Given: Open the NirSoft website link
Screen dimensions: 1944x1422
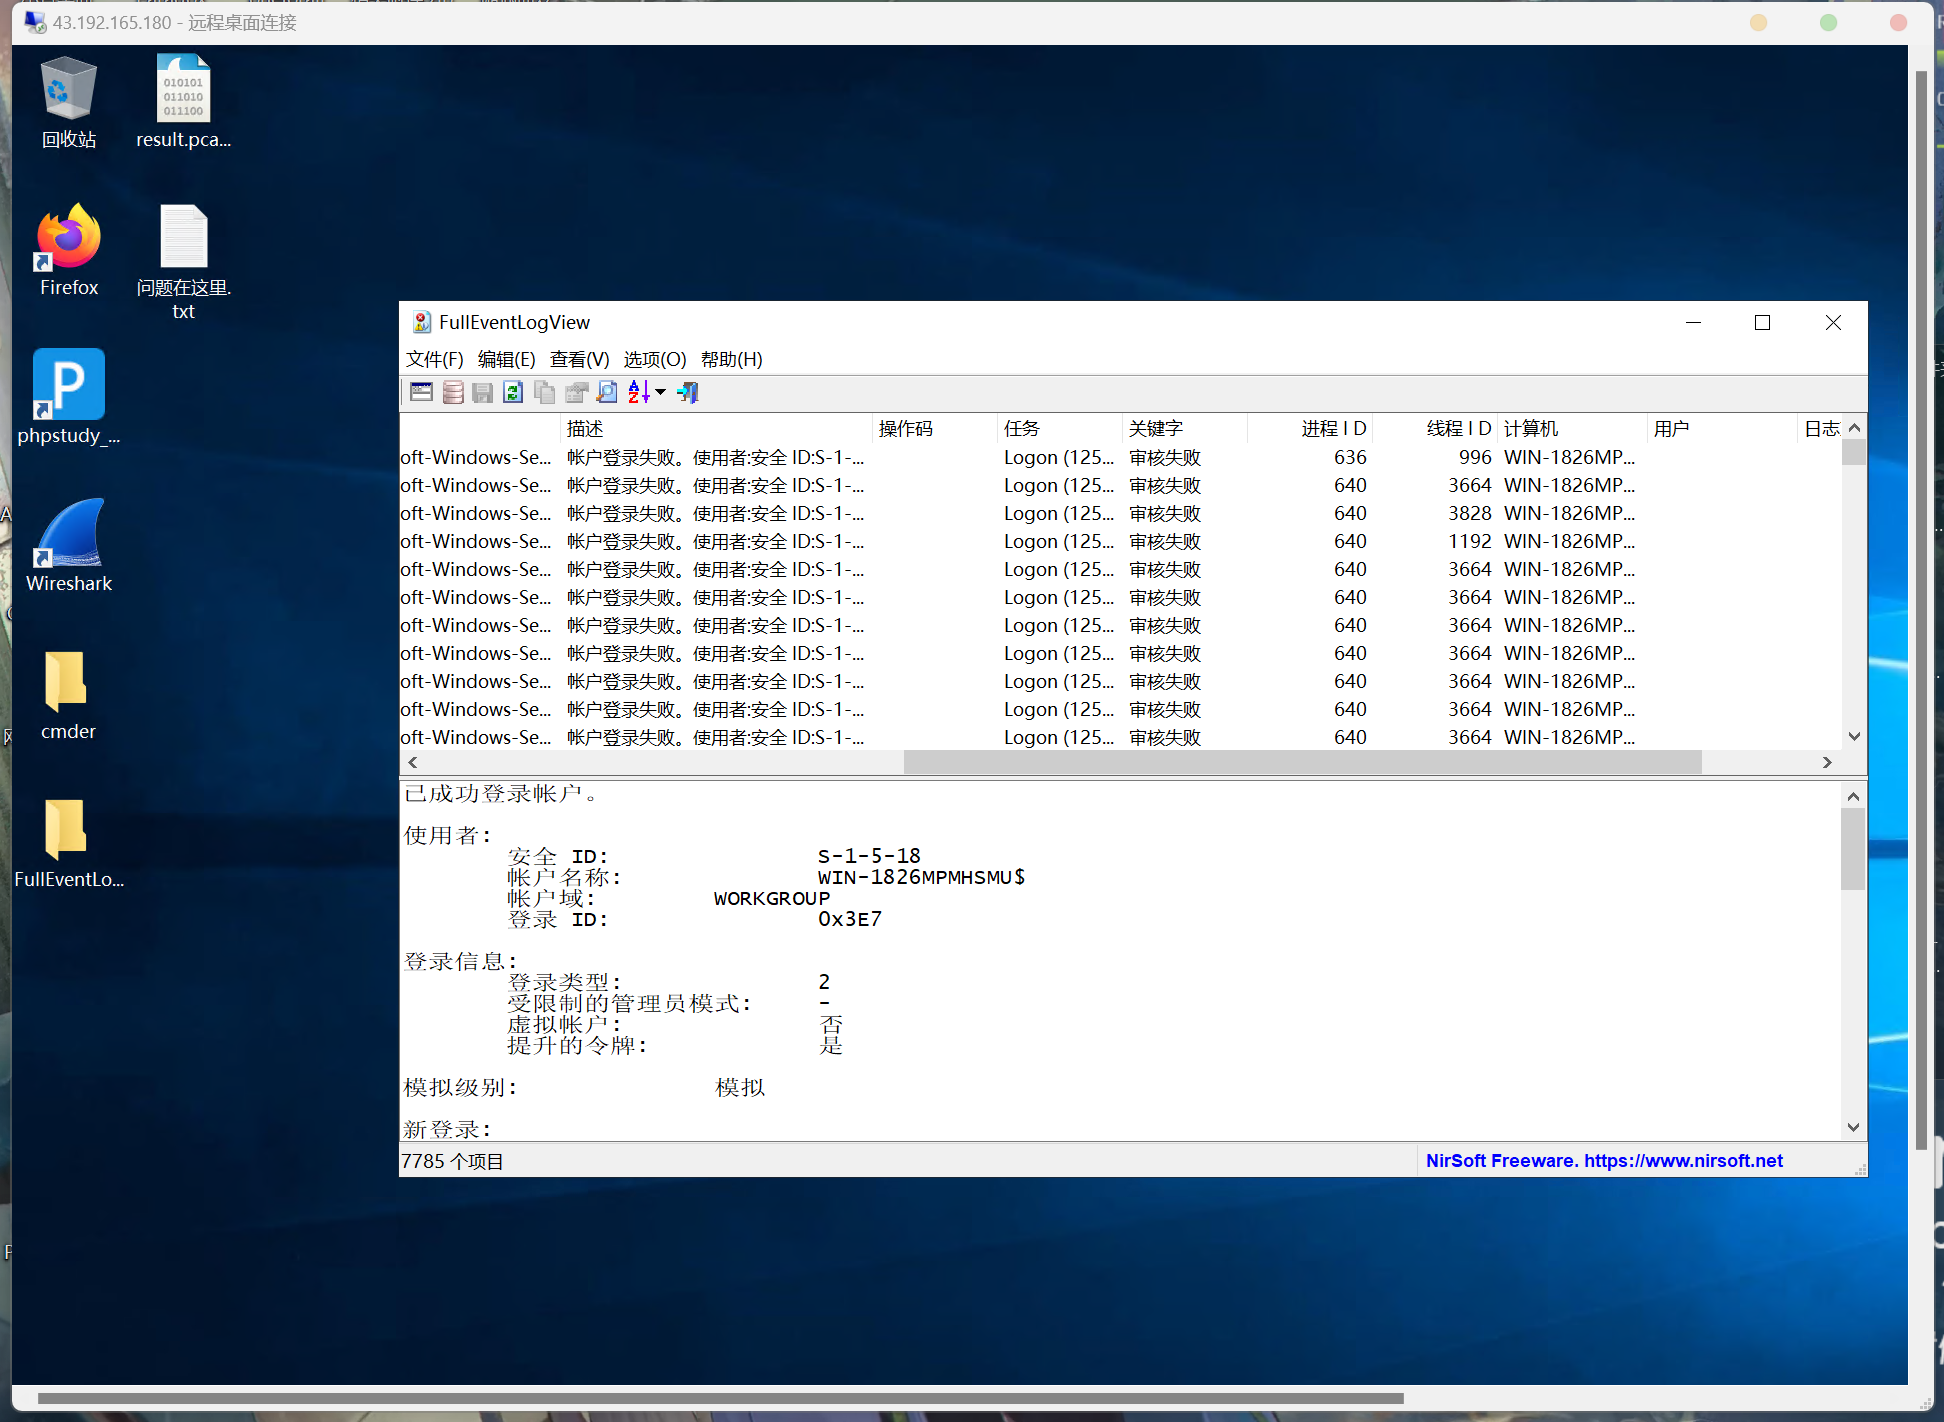Looking at the screenshot, I should (1603, 1161).
